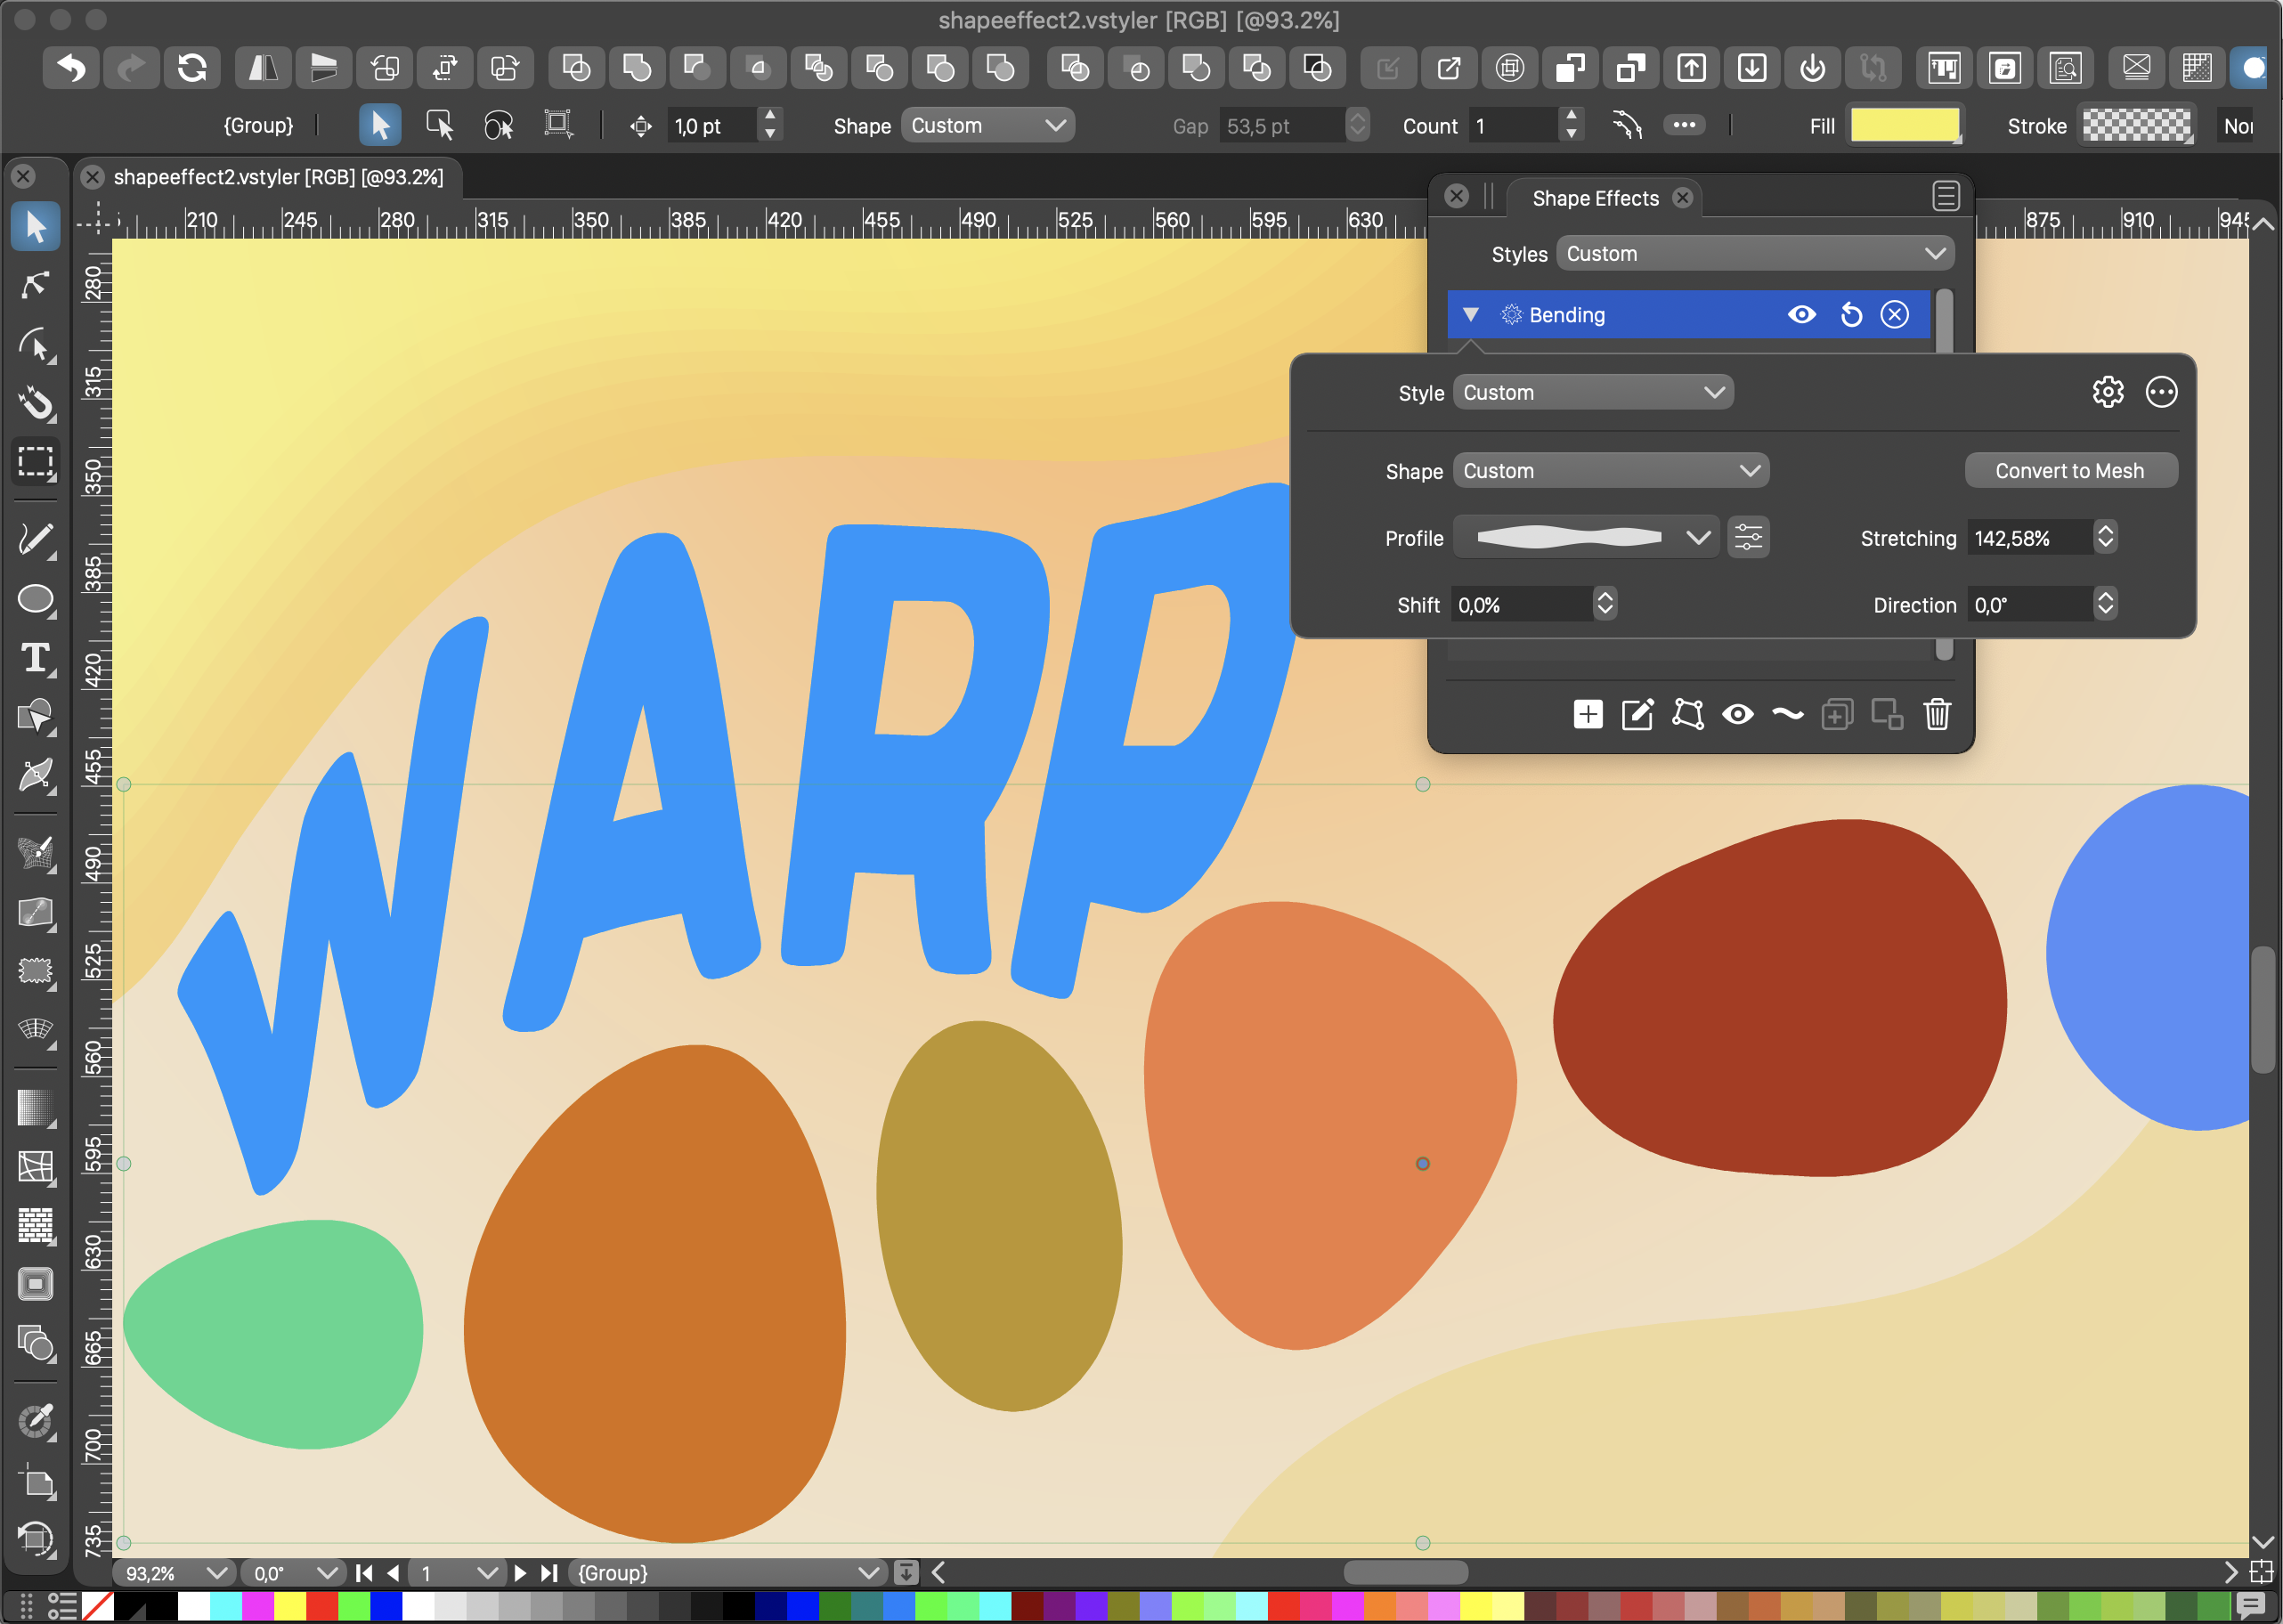Click the Reset icon on Bending row
The image size is (2283, 1624).
pyautogui.click(x=1851, y=315)
